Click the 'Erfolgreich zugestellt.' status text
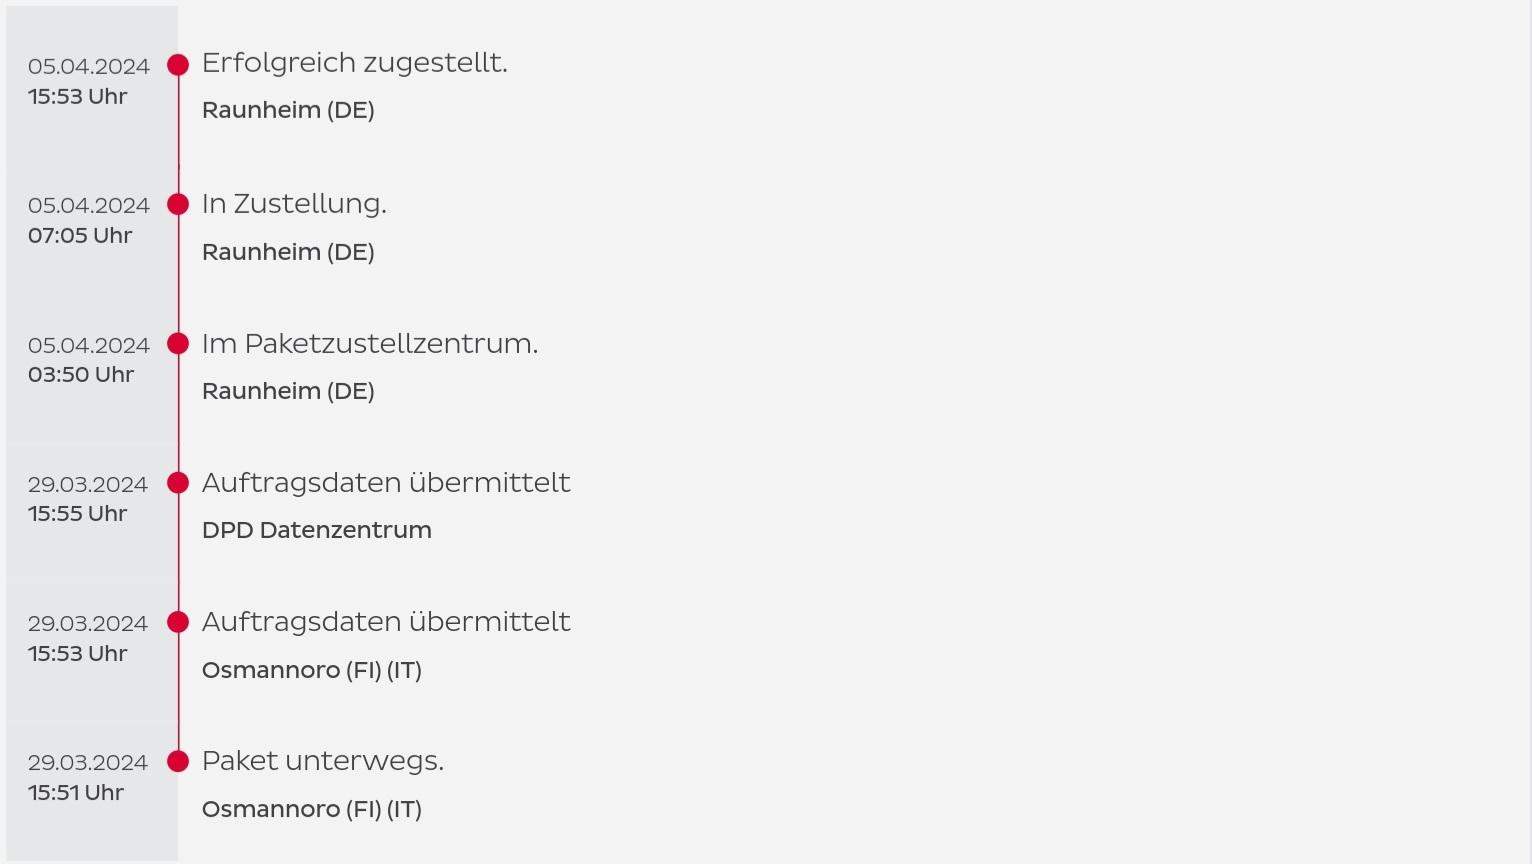The height and width of the screenshot is (864, 1532). [355, 63]
